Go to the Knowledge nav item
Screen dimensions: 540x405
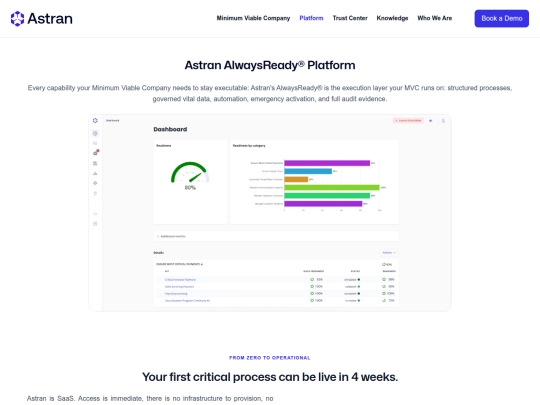point(392,18)
